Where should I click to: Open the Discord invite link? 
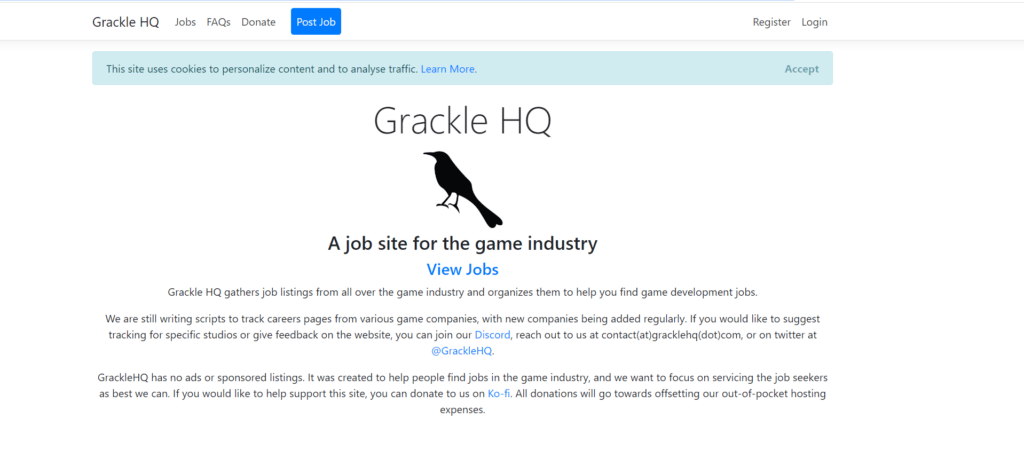pos(492,334)
